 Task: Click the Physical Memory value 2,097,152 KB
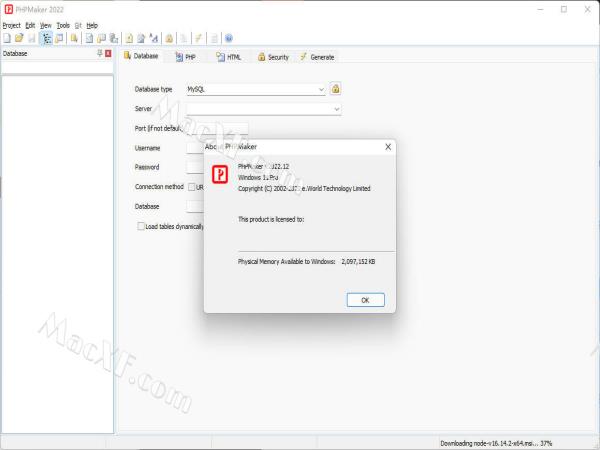(x=358, y=261)
